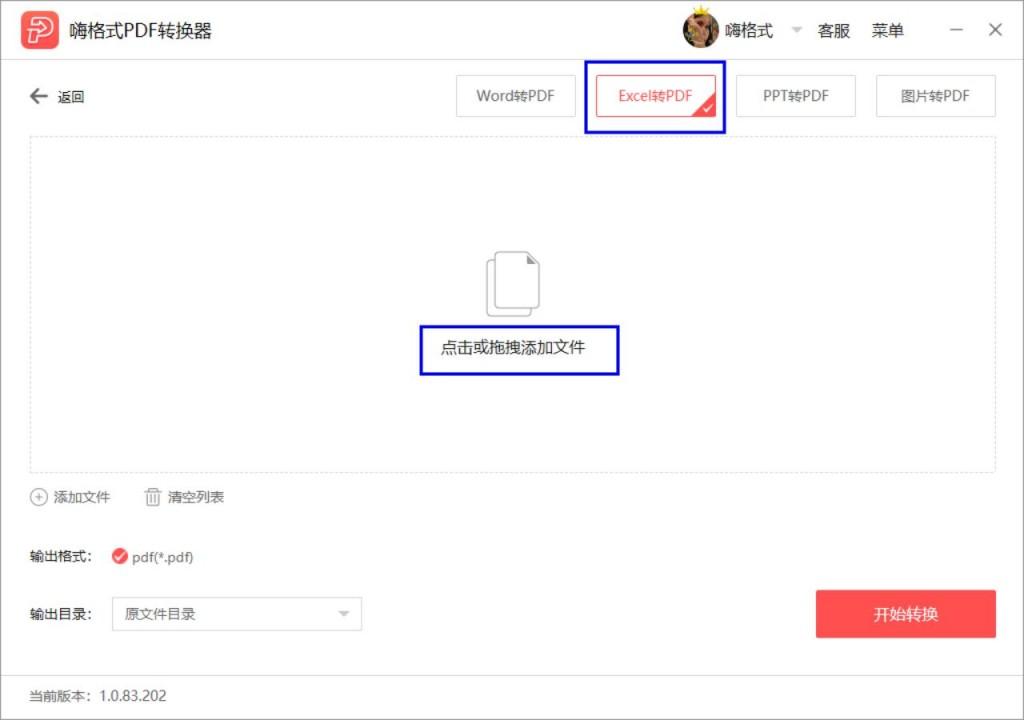Click the red checkmark on pdf output format
The height and width of the screenshot is (720, 1024).
click(120, 557)
